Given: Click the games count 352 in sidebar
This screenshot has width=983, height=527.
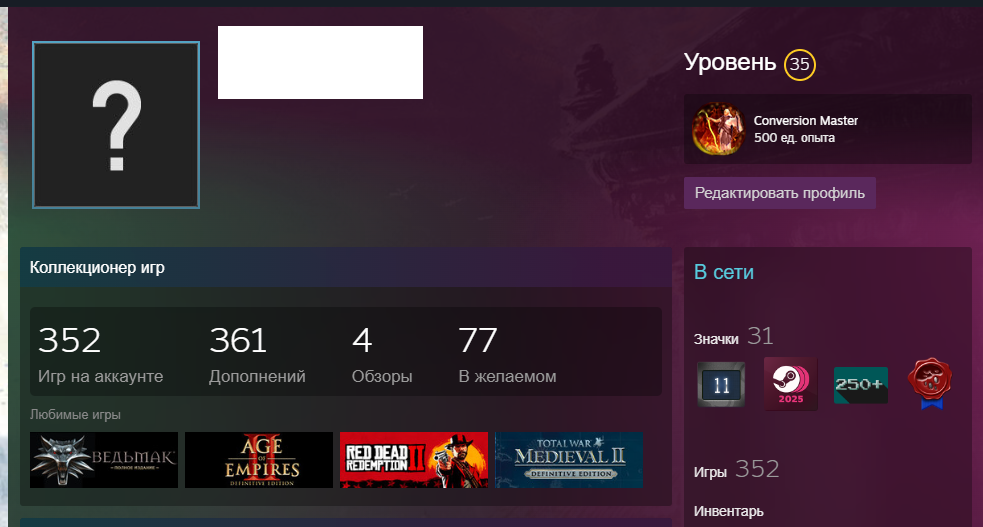Looking at the screenshot, I should pyautogui.click(x=757, y=469).
